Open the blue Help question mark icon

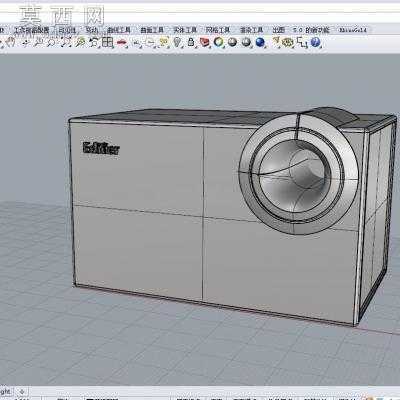[x=315, y=42]
